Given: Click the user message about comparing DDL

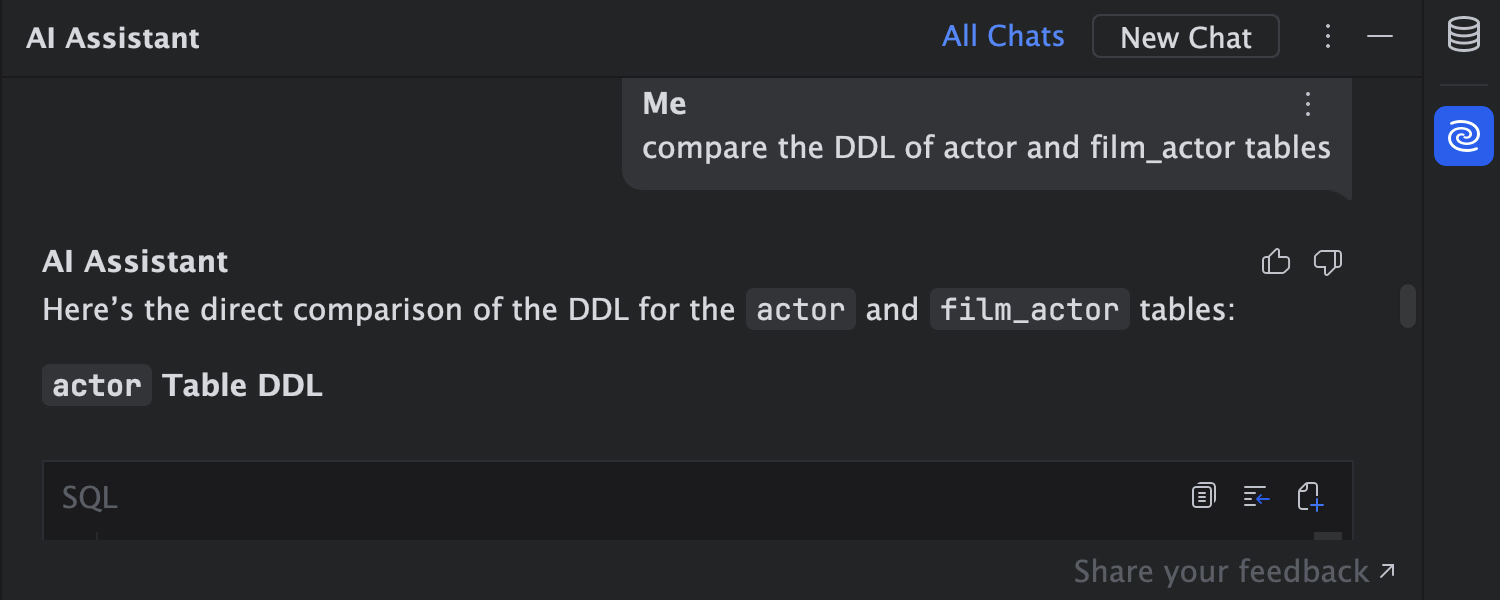Looking at the screenshot, I should [986, 148].
